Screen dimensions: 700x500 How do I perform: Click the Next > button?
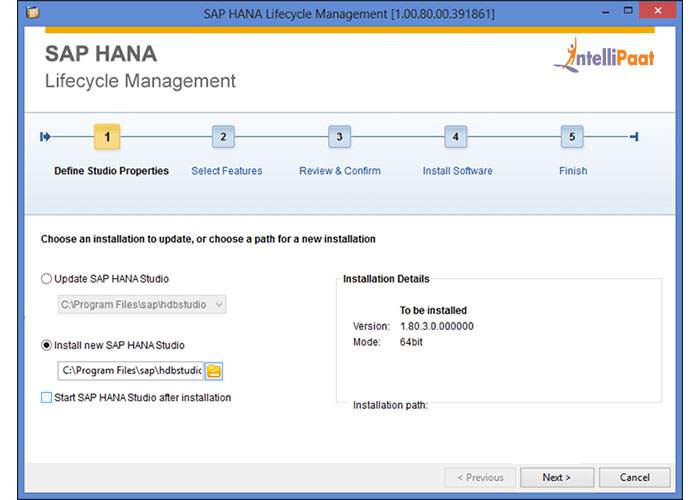point(557,478)
